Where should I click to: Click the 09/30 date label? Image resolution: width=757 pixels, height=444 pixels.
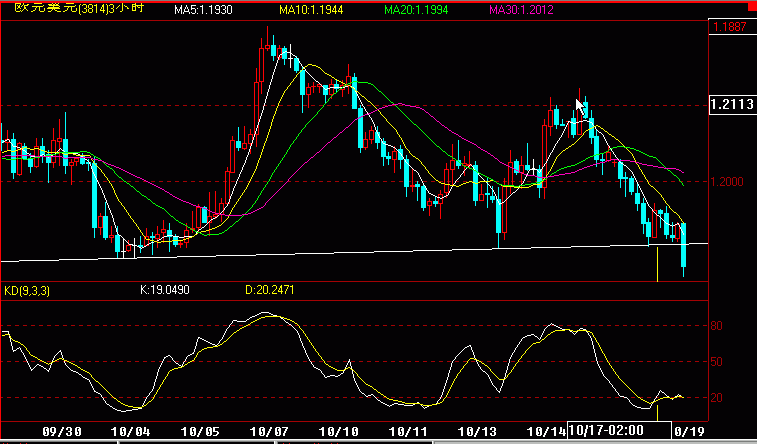click(62, 431)
